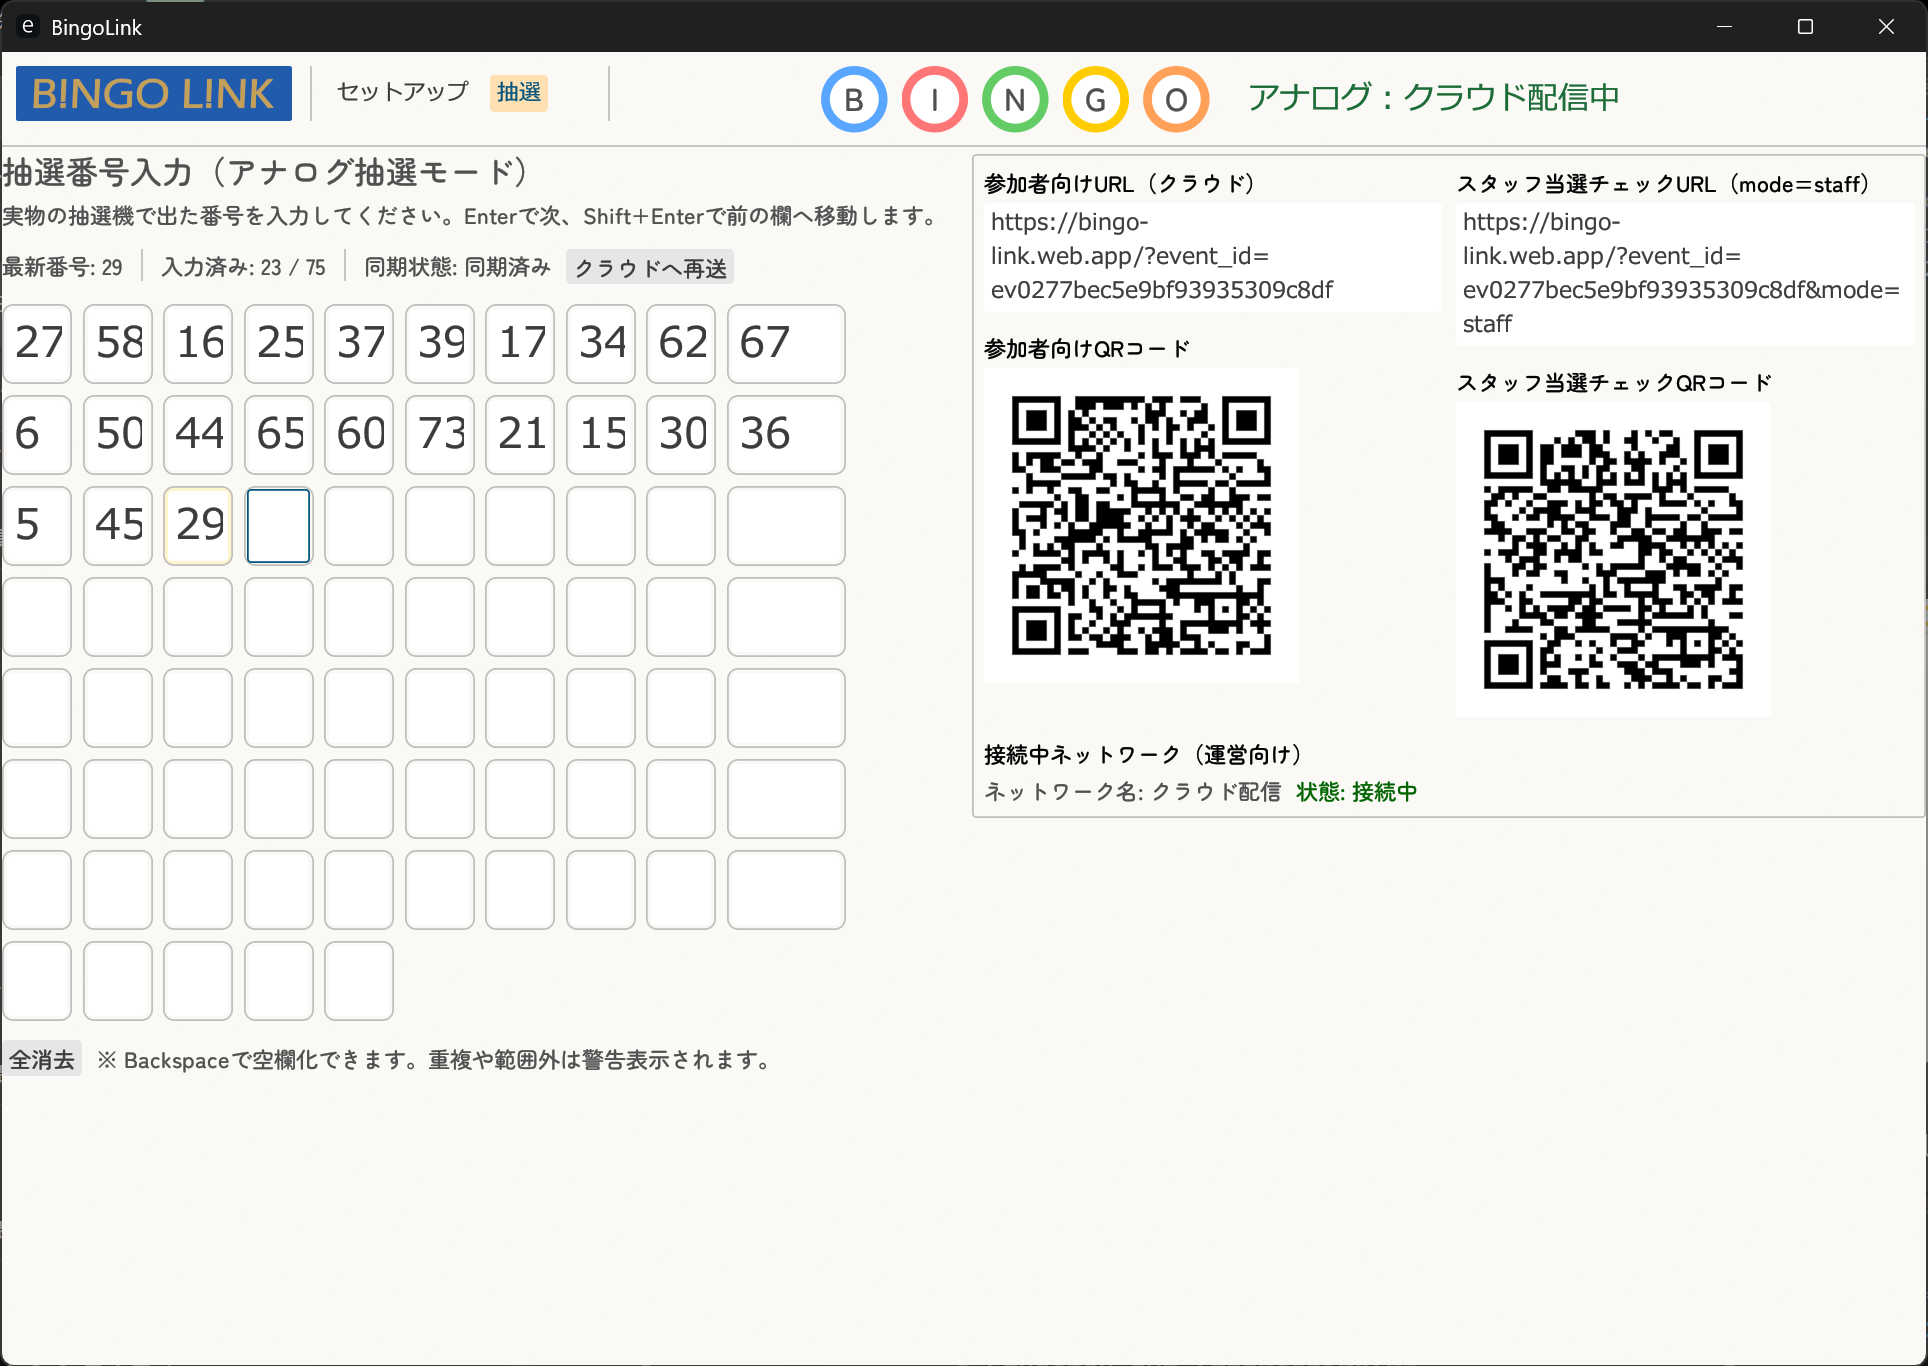Click the staff check QR code image

1613,559
